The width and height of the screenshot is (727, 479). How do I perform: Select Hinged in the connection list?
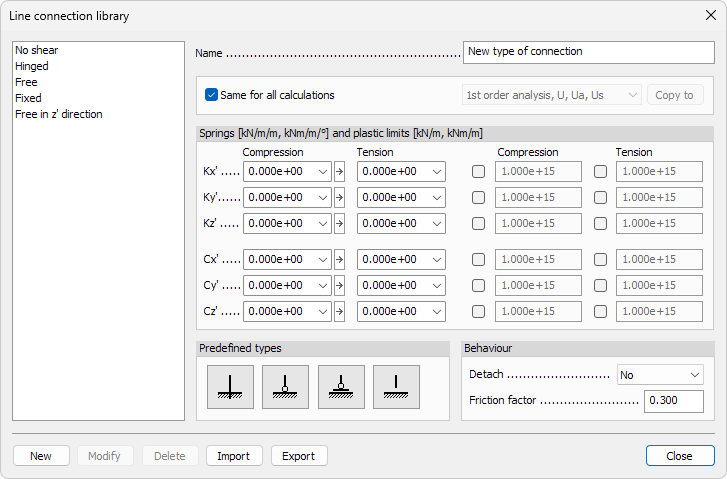(x=32, y=66)
